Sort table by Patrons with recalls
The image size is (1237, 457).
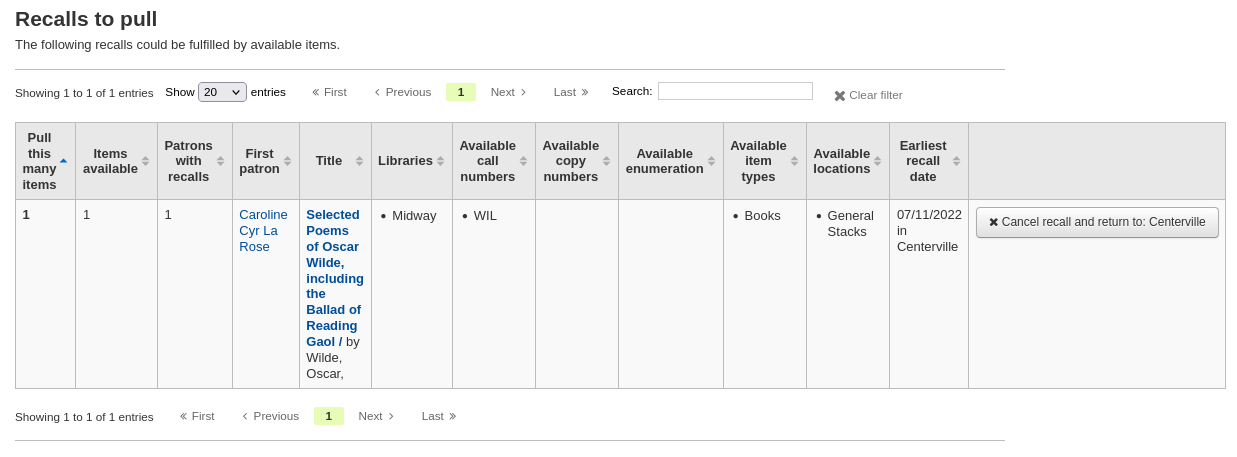[x=220, y=161]
